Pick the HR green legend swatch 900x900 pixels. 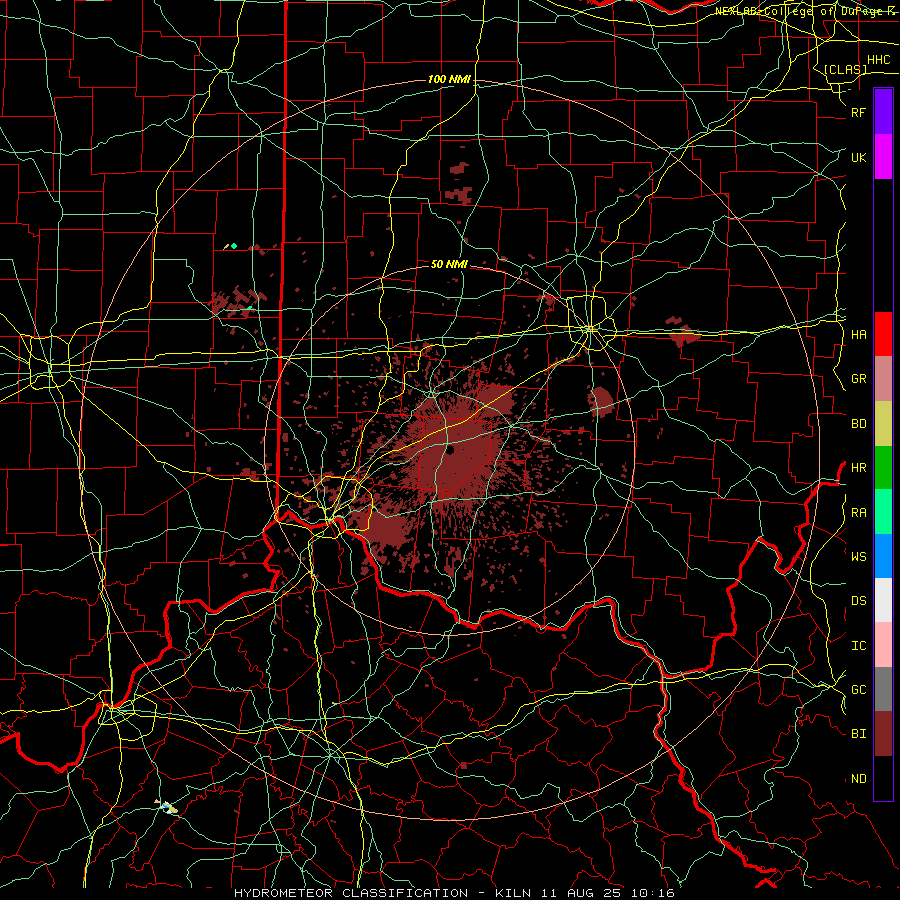(883, 467)
